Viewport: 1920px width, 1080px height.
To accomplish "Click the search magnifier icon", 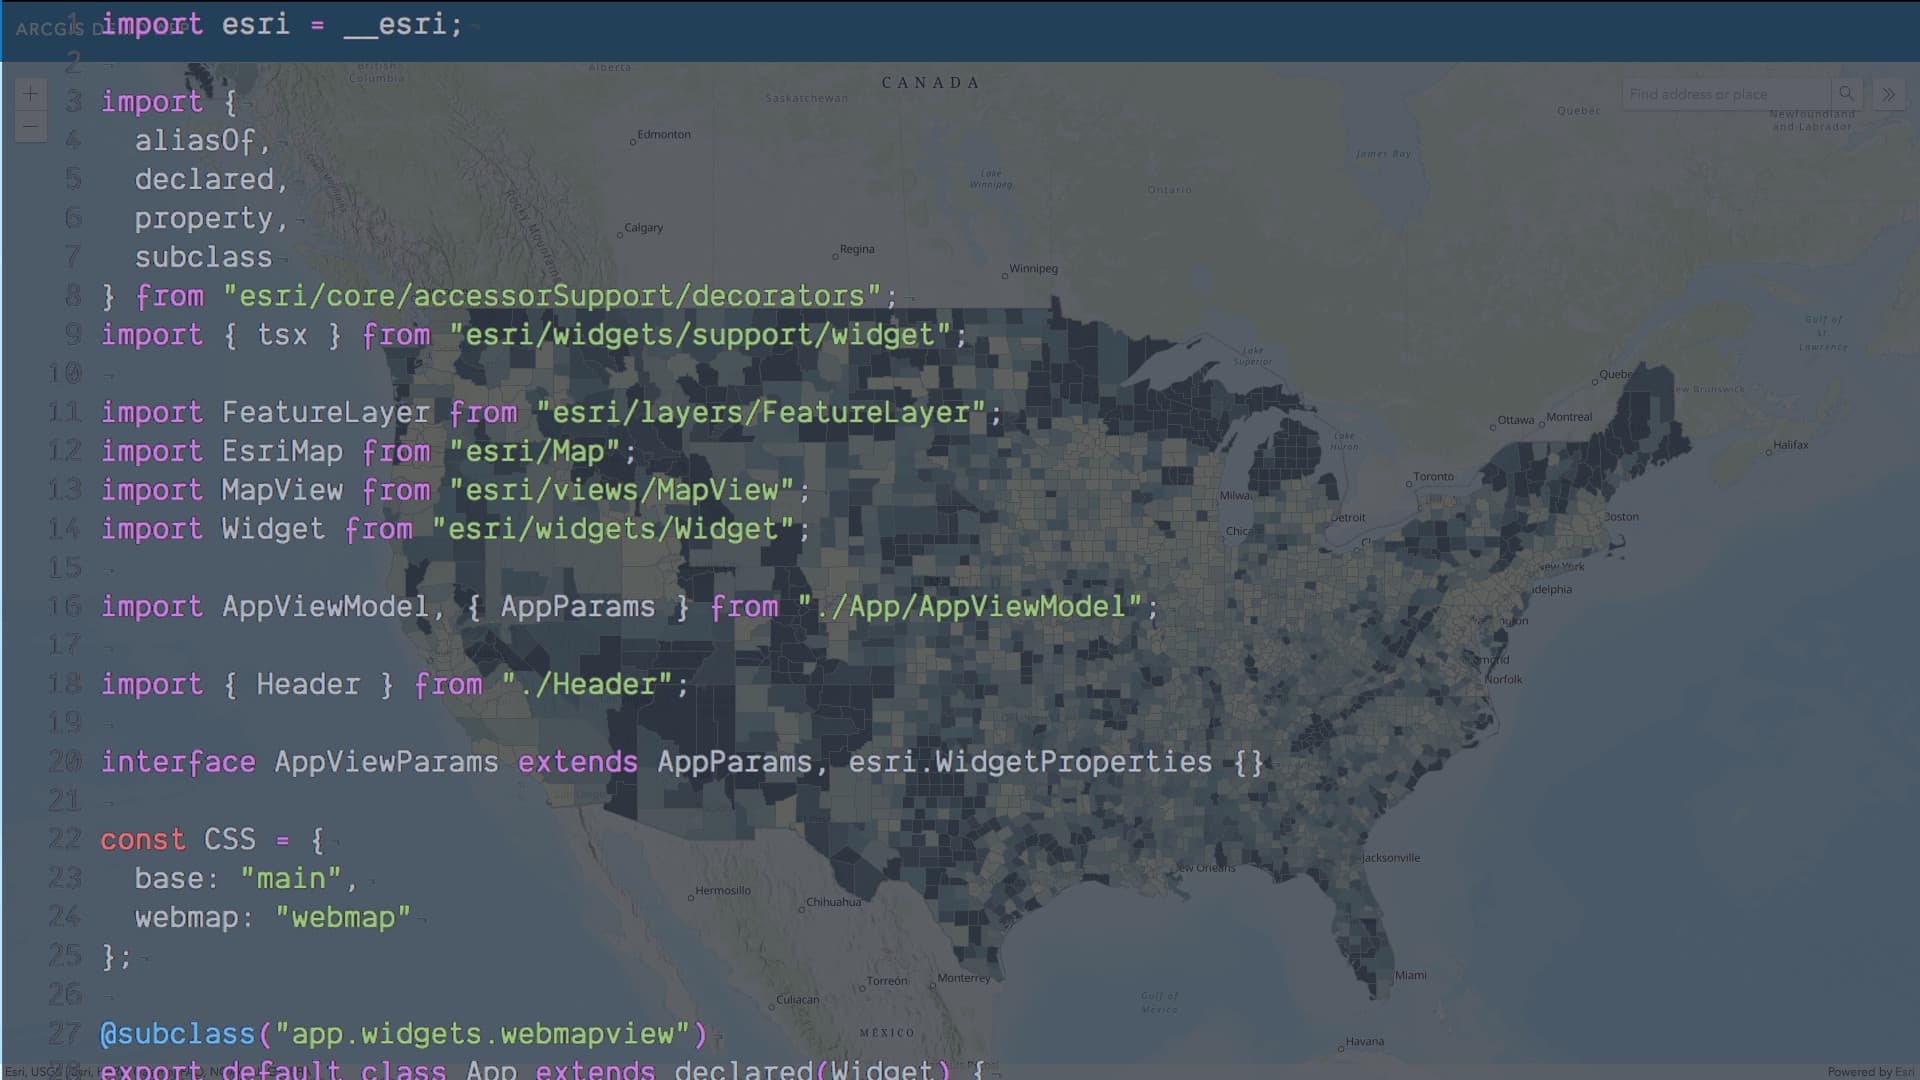I will [x=1846, y=94].
